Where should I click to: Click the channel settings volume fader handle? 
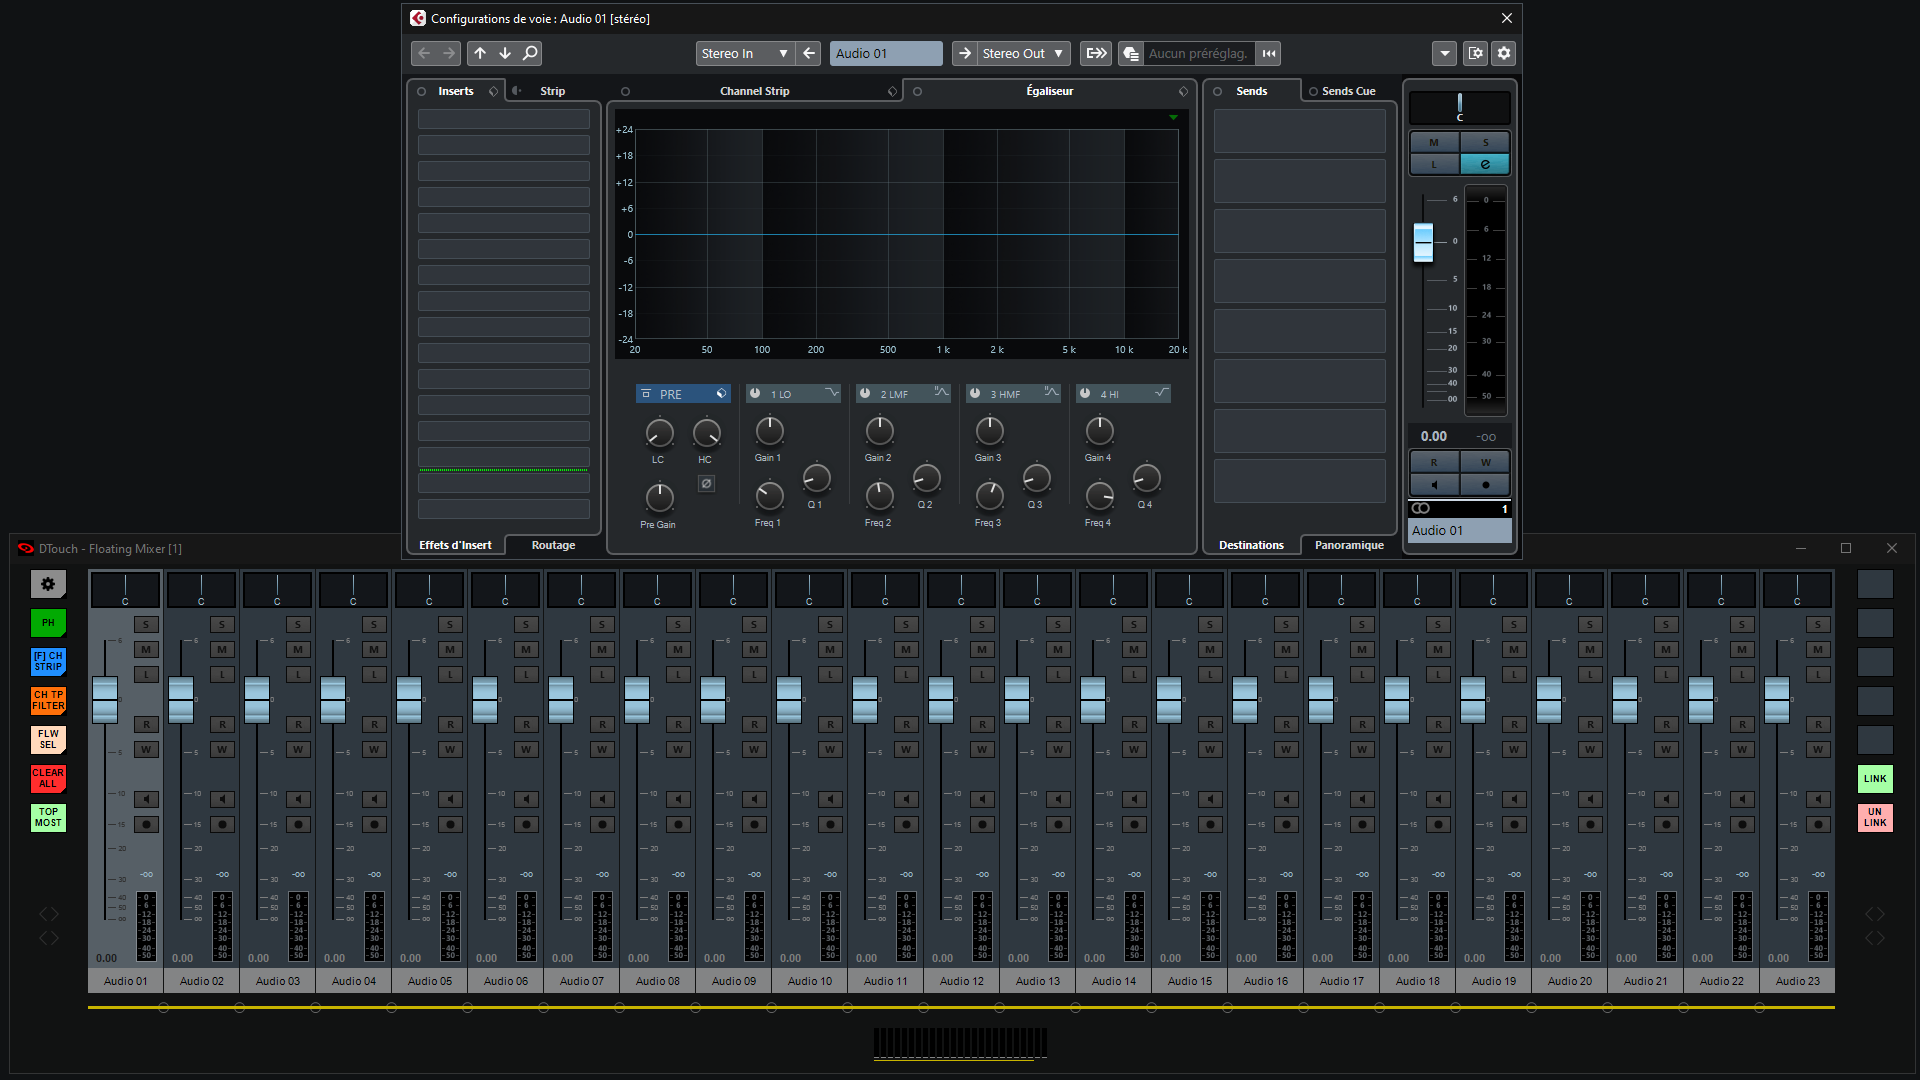point(1423,242)
